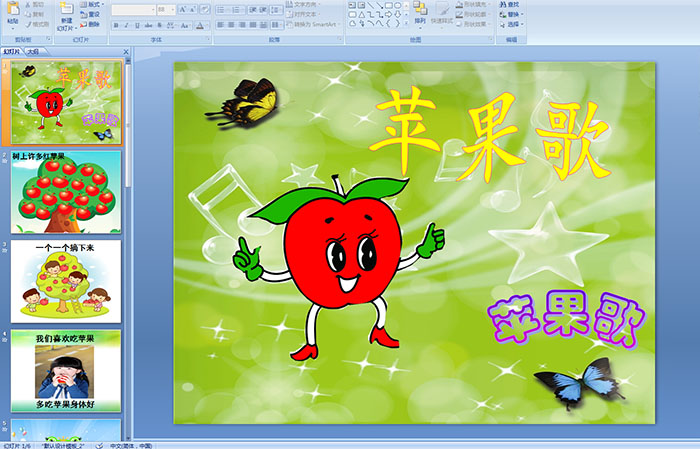Viewport: 700px width, 449px height.
Task: Open the Change Case (Aa) dropdown
Action: (x=185, y=25)
